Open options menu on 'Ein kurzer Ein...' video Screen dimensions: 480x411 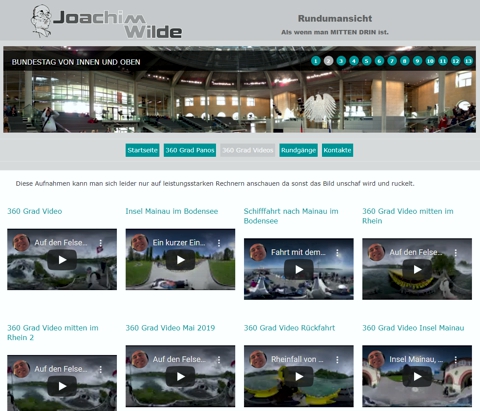[219, 243]
